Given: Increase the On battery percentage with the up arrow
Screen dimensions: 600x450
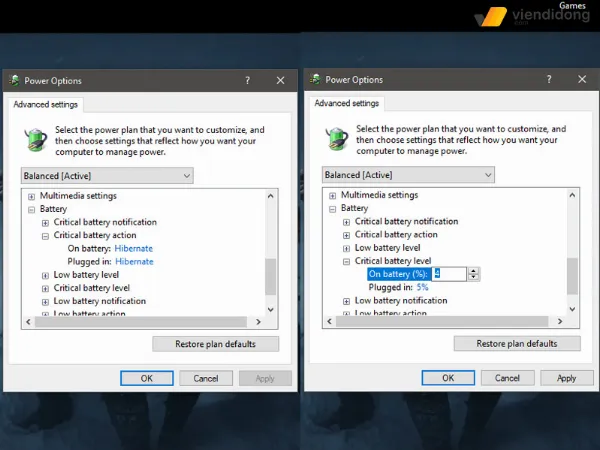Looking at the screenshot, I should tap(473, 270).
